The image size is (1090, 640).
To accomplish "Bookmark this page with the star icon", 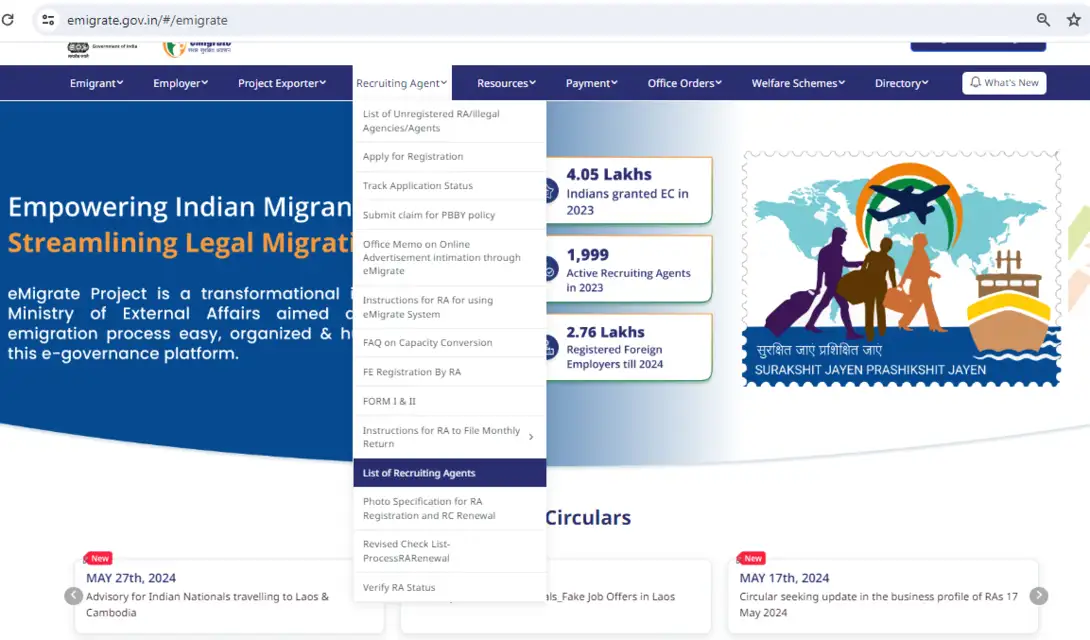I will click(x=1073, y=20).
